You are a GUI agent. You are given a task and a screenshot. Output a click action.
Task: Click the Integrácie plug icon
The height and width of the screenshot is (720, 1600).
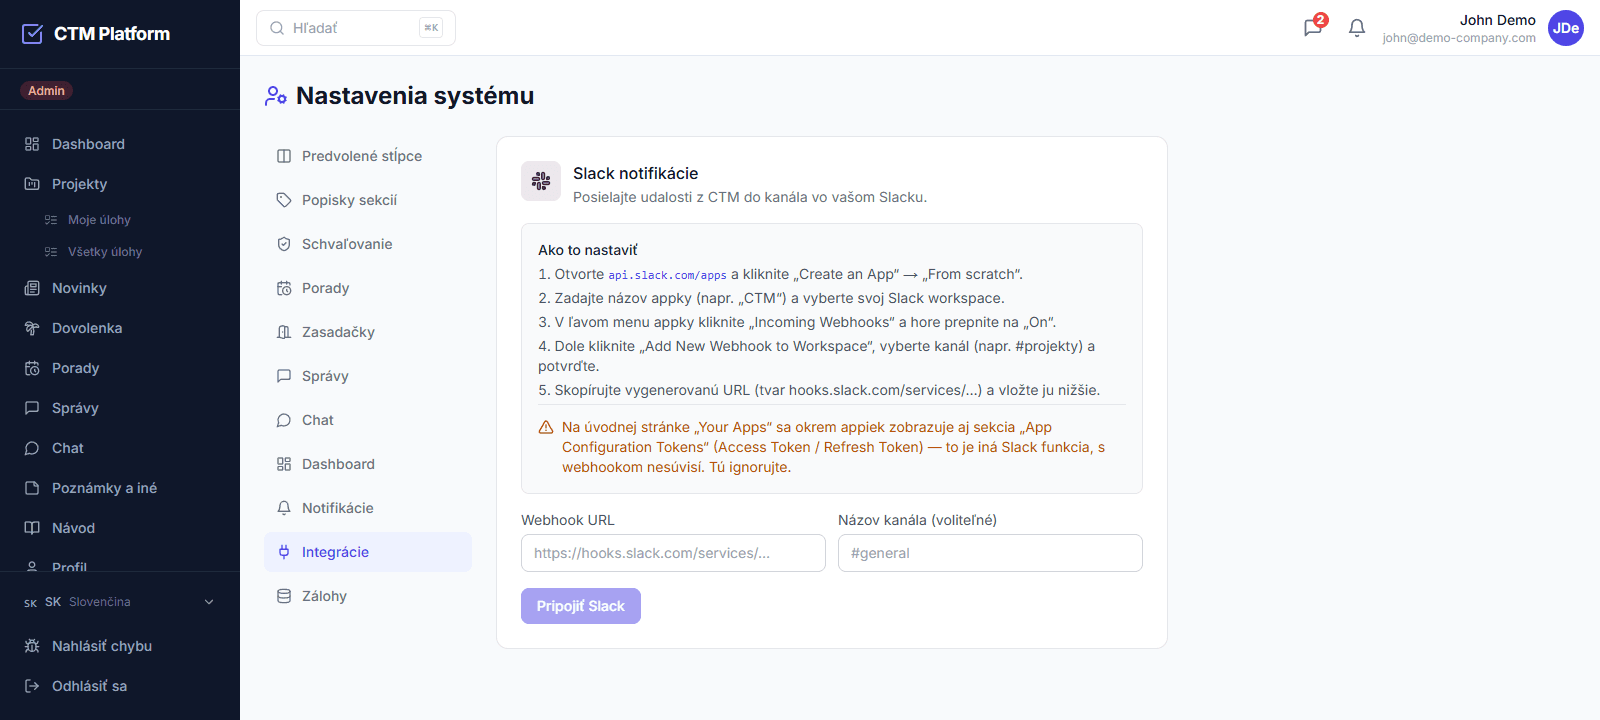284,552
